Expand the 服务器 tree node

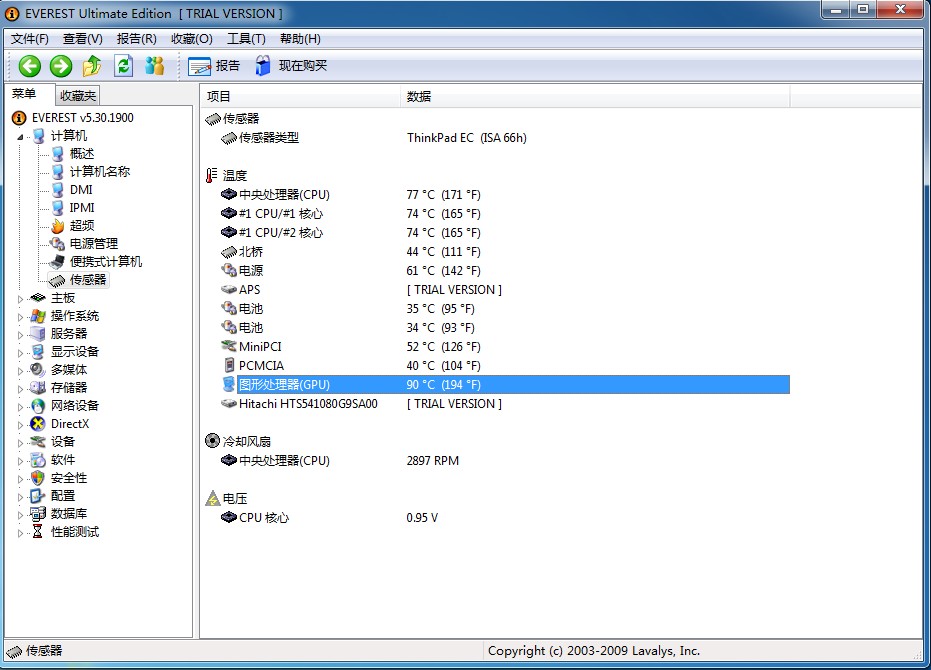20,334
